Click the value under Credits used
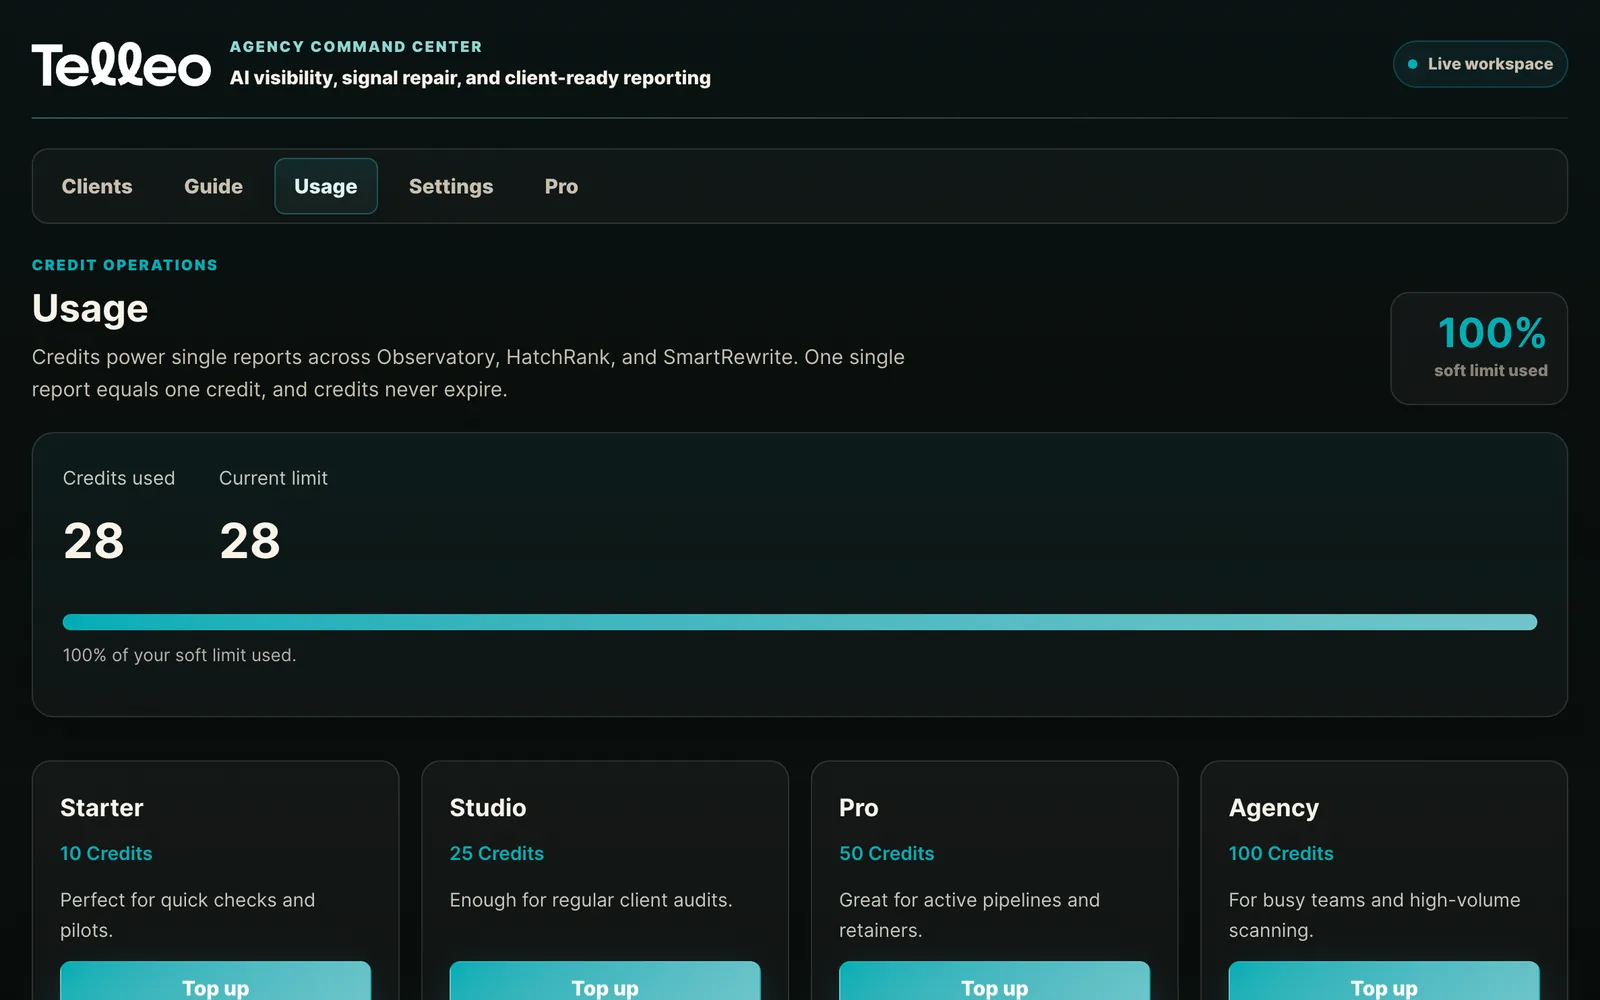This screenshot has height=1000, width=1600. point(94,541)
